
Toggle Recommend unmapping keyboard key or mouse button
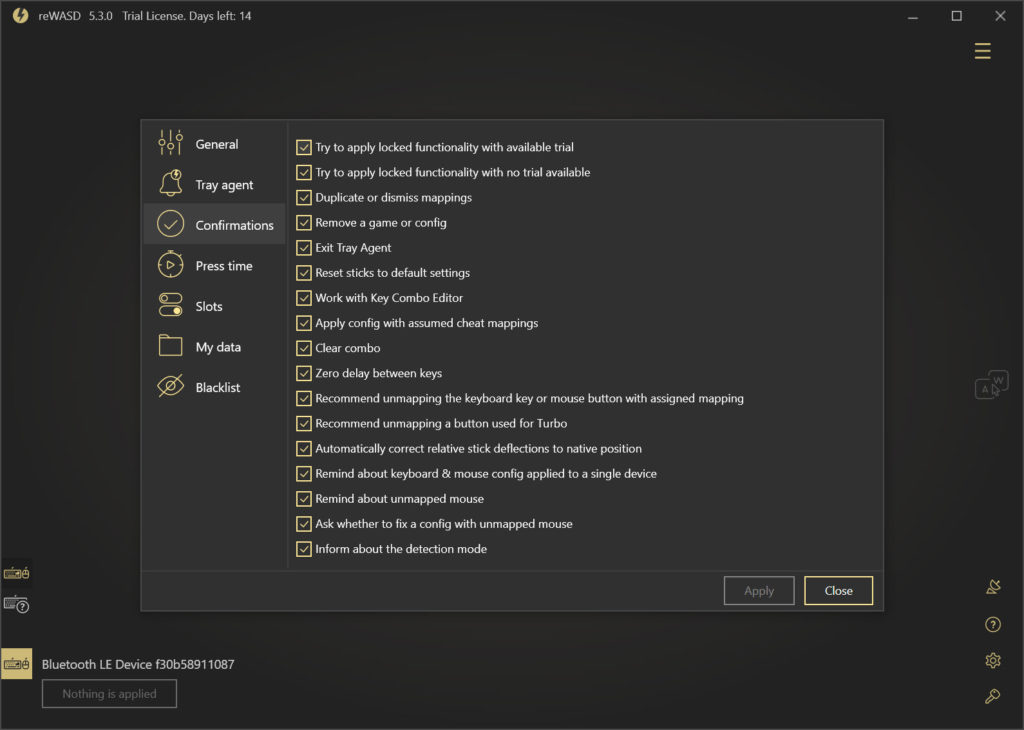[304, 398]
